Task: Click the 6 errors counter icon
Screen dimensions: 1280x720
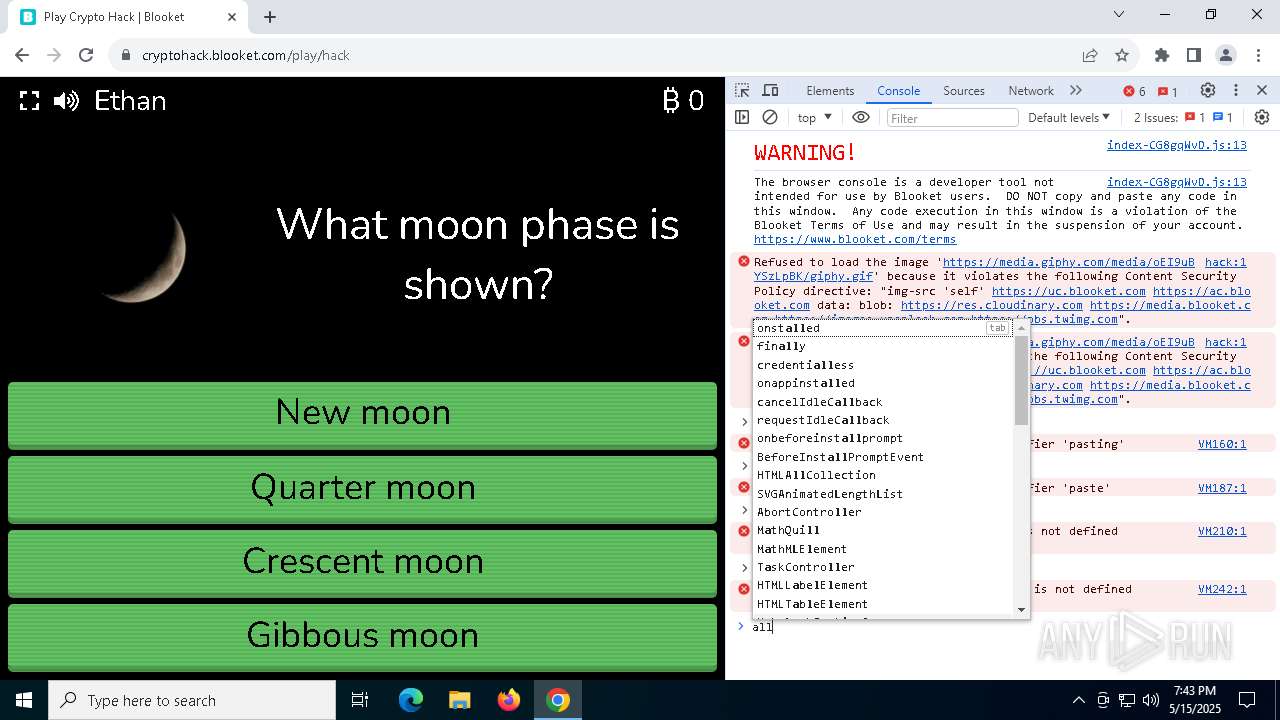Action: 1134,91
